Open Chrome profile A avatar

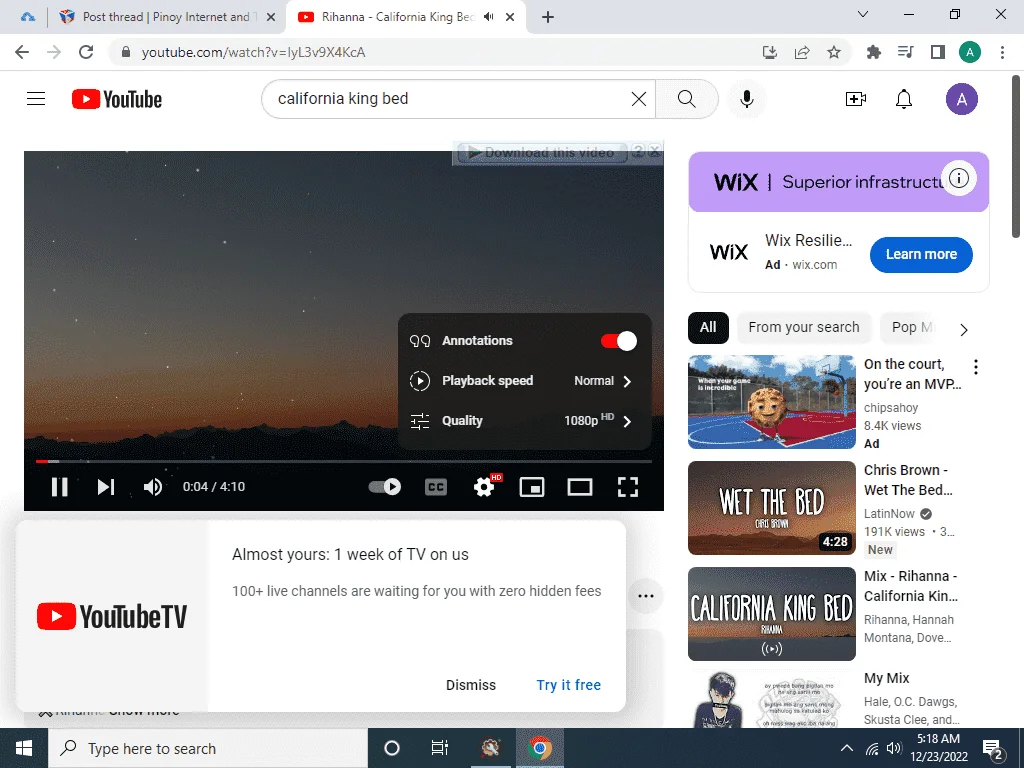click(x=969, y=52)
